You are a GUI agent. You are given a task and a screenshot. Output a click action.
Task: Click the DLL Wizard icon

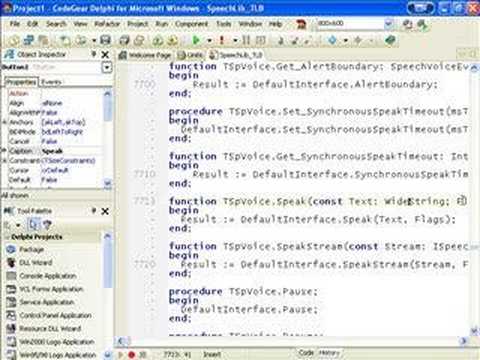(x=11, y=262)
